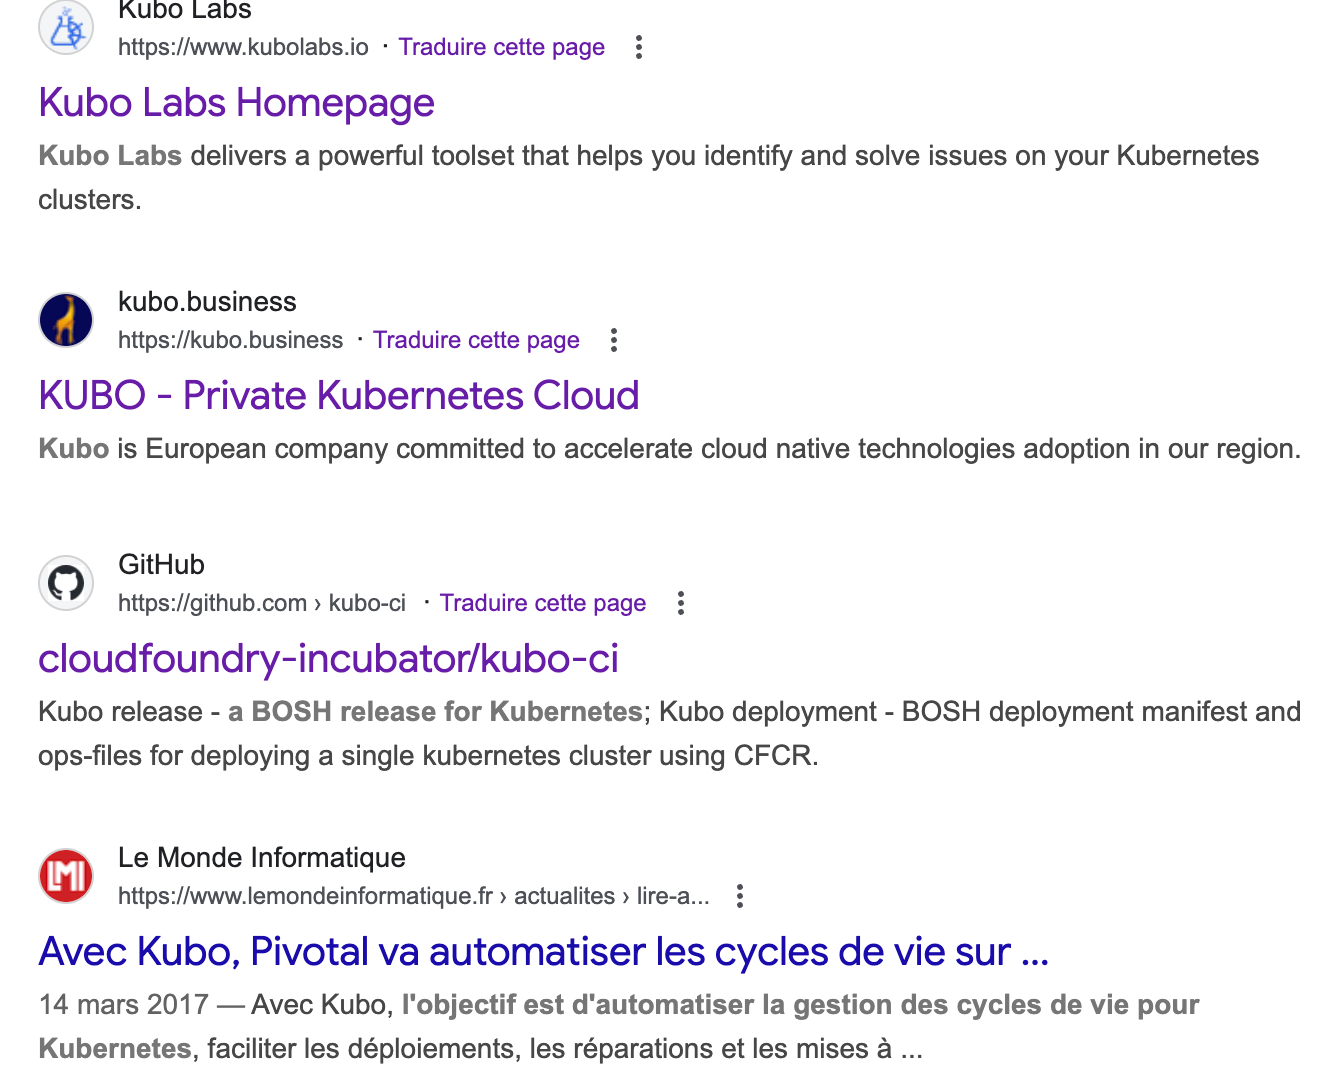Open the three-dot menu for the lemondeinformatique.fr result
1335x1083 pixels.
coord(740,896)
